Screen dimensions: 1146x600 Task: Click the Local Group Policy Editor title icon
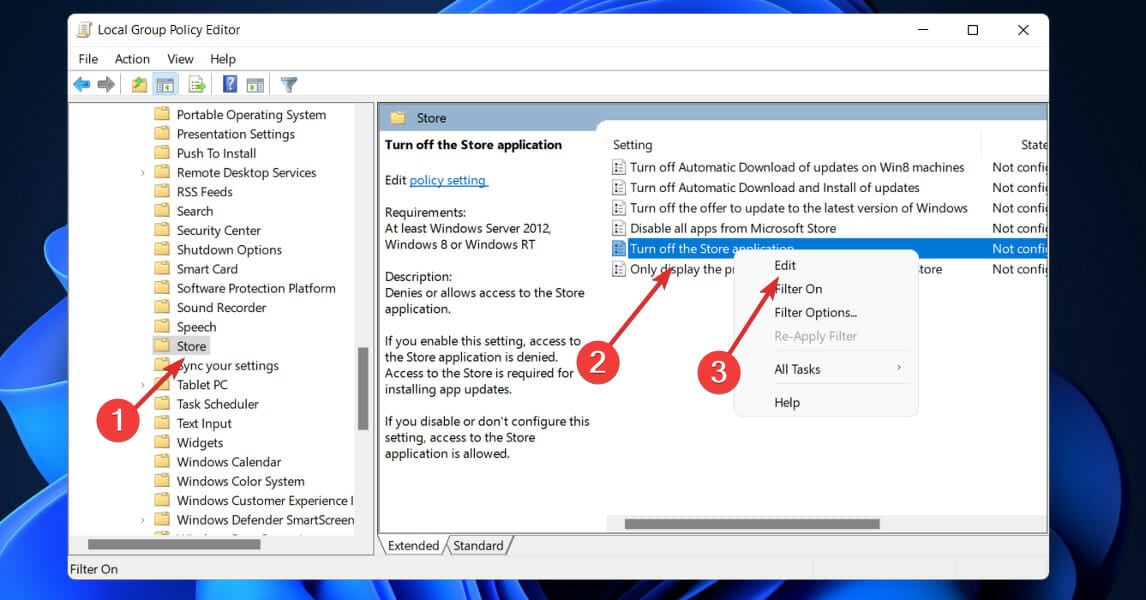(x=85, y=30)
